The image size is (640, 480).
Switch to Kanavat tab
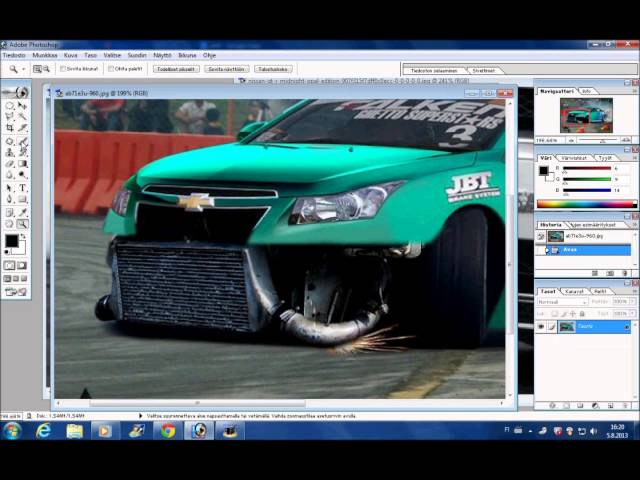click(x=574, y=291)
